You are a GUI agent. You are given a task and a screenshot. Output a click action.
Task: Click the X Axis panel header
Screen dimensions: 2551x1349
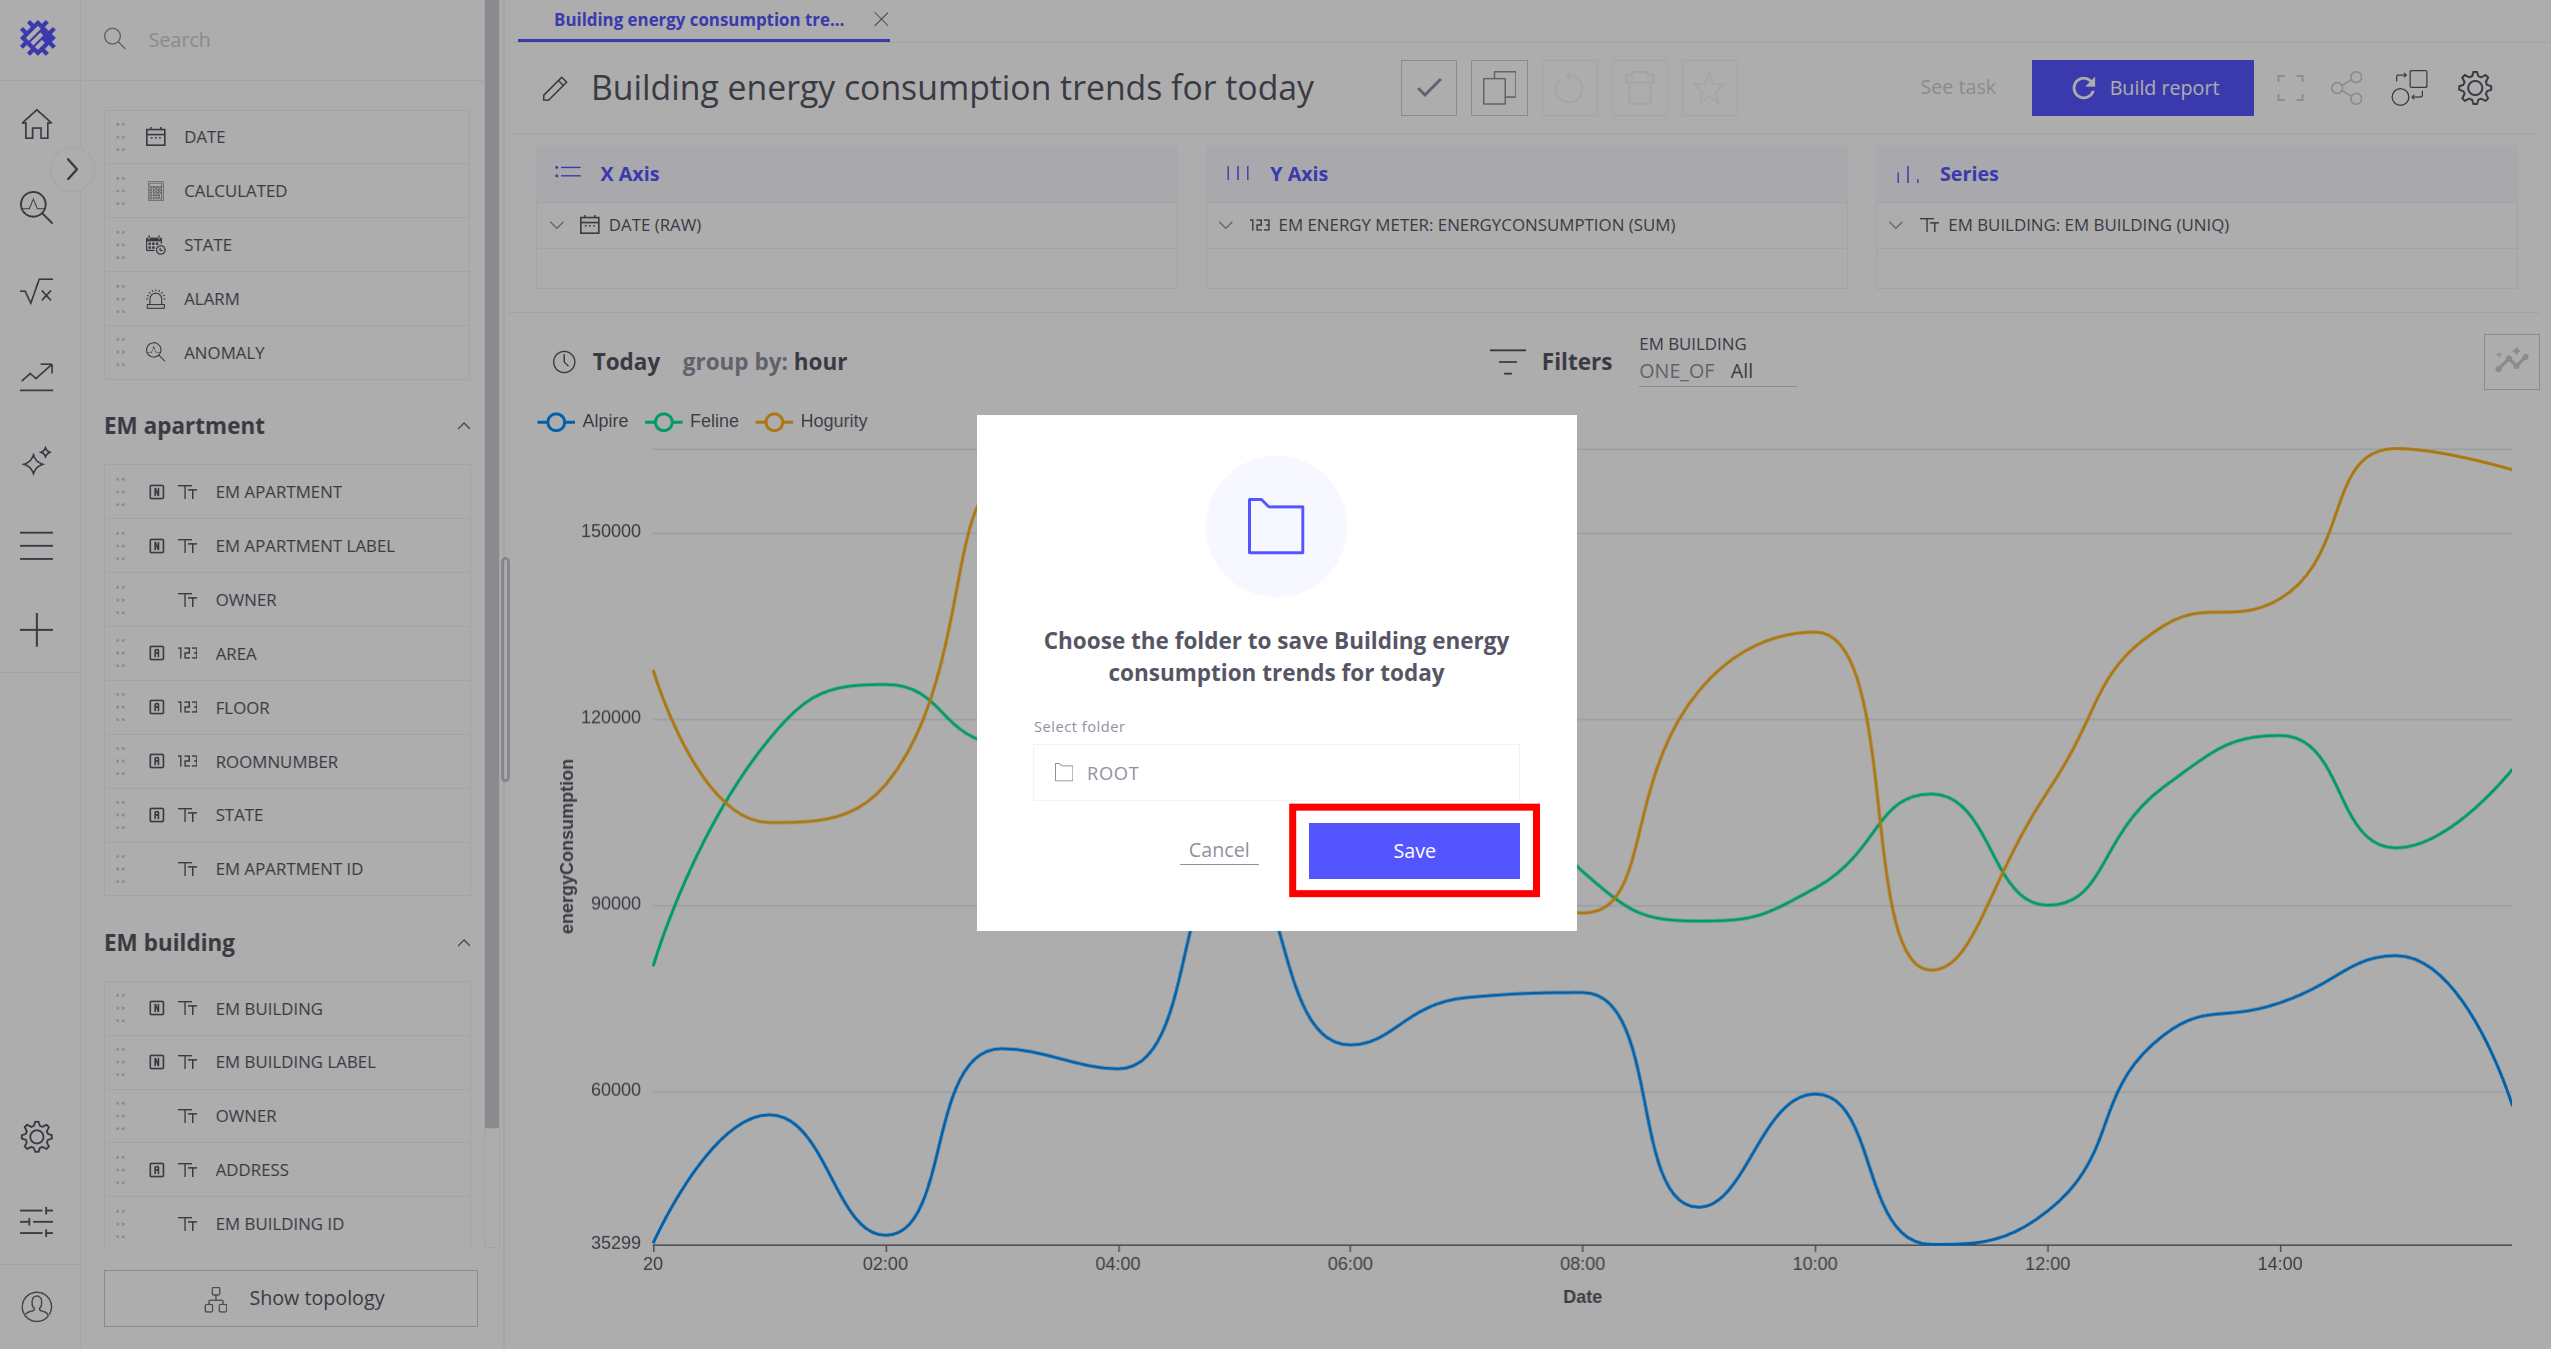pos(856,174)
